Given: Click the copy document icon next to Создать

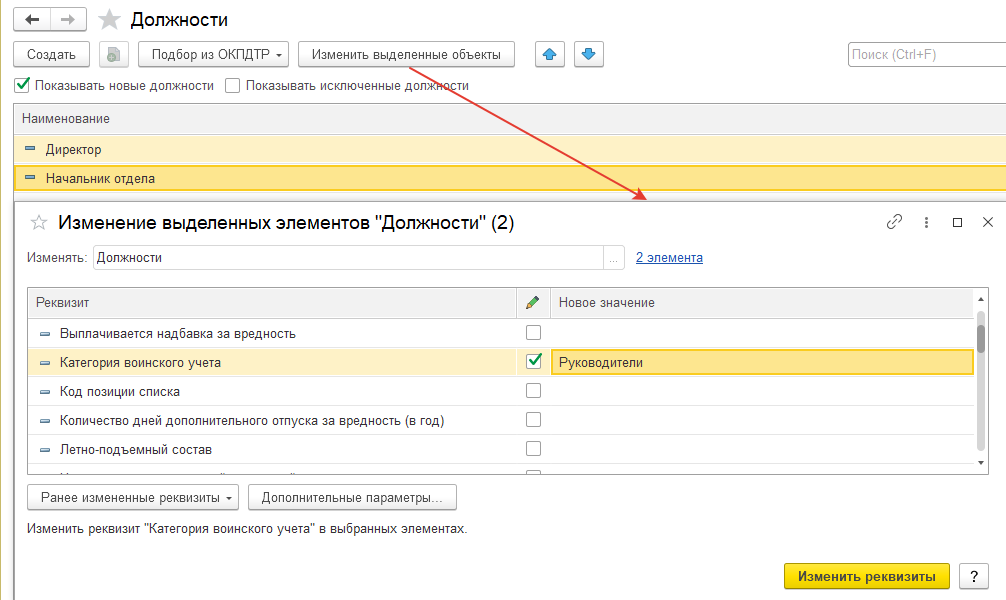Looking at the screenshot, I should 114,54.
